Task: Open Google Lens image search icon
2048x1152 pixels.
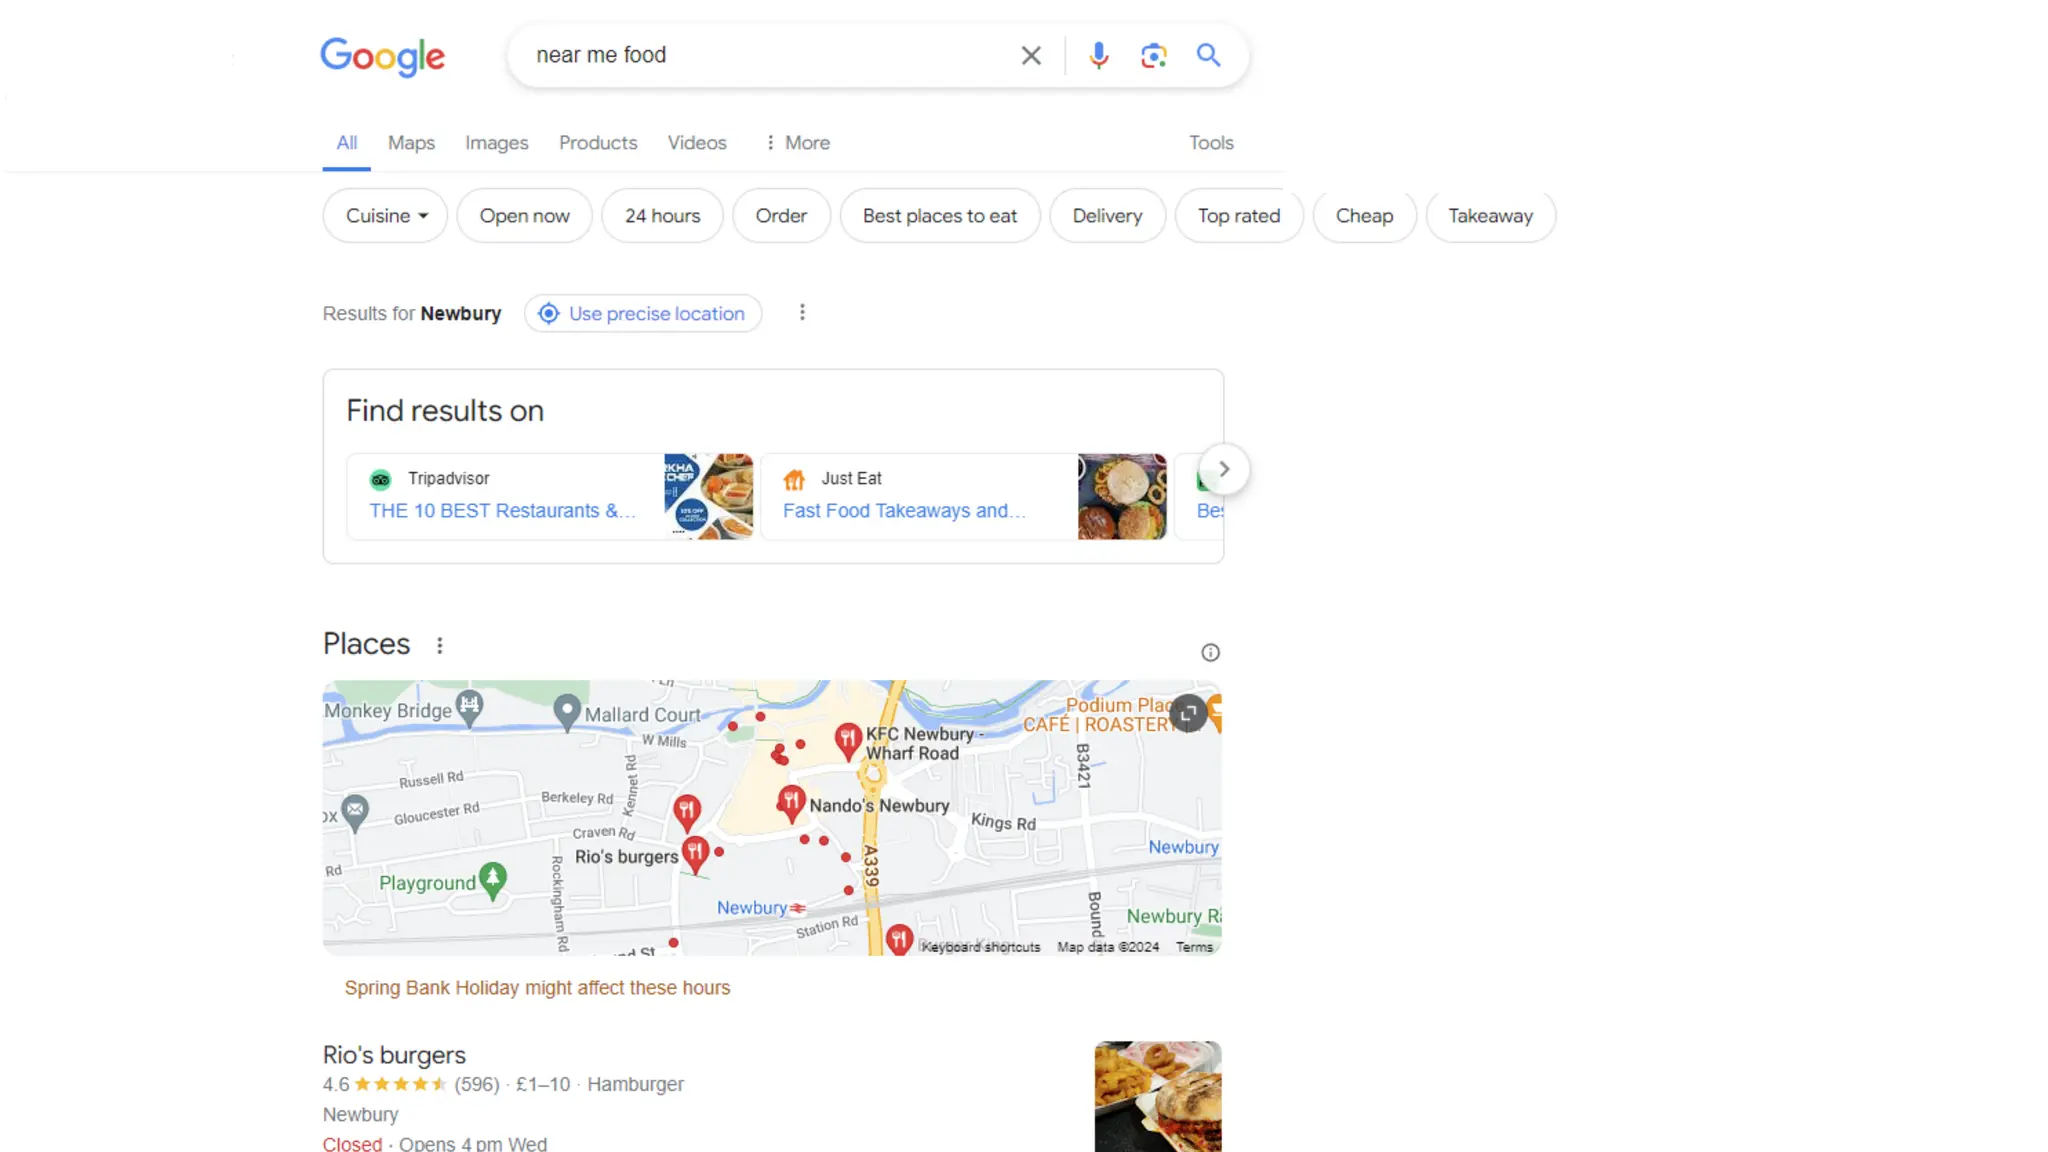Action: click(x=1153, y=56)
